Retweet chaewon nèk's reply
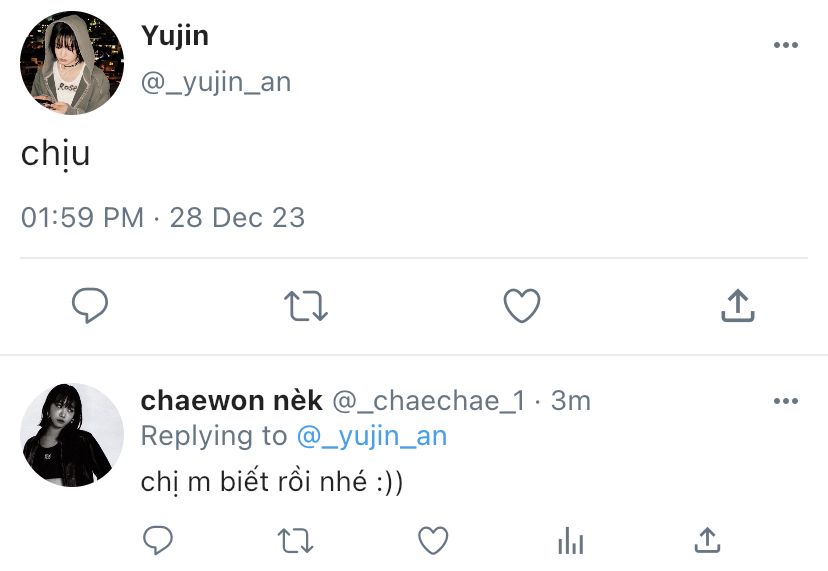Viewport: 828px width, 571px height. [x=295, y=541]
